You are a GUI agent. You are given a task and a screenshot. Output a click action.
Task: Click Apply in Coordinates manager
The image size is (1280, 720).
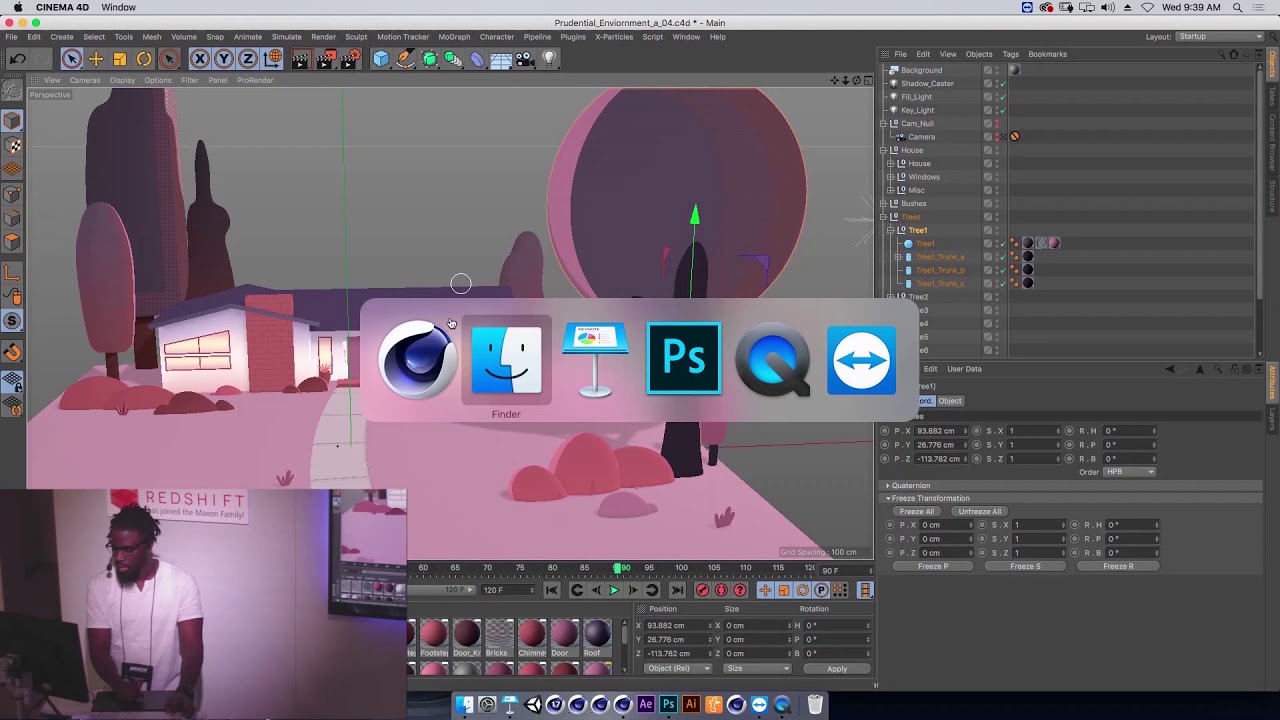point(837,669)
